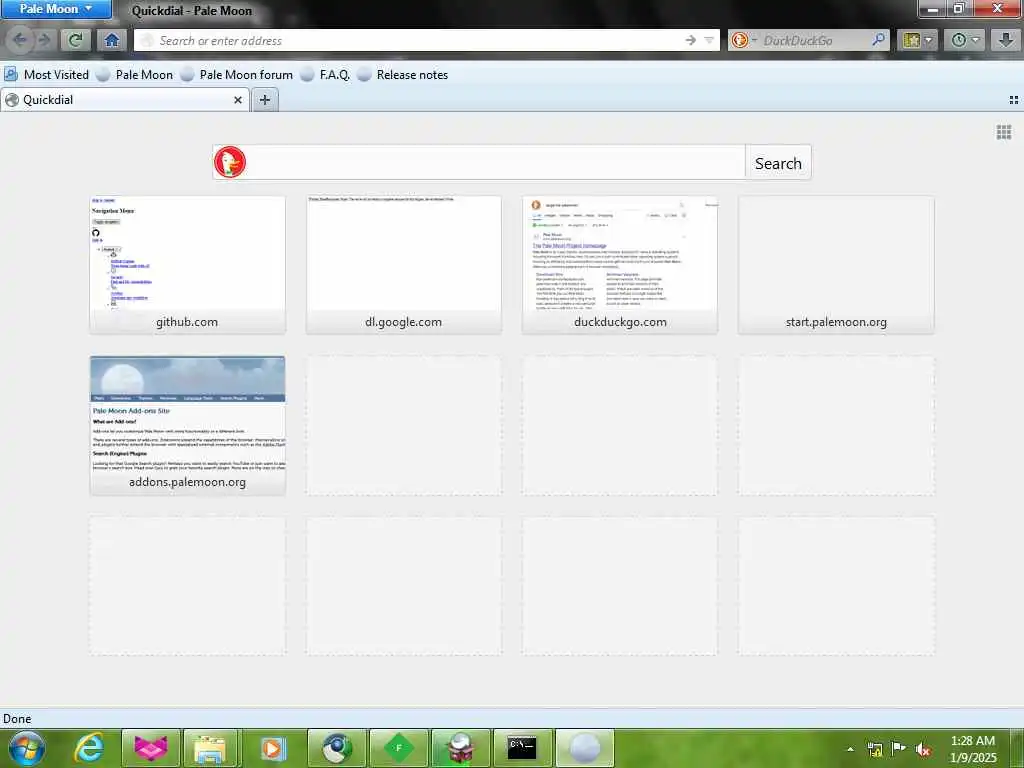Click the DuckDuckGo logo in page search
Image resolution: width=1024 pixels, height=768 pixels.
[x=230, y=162]
